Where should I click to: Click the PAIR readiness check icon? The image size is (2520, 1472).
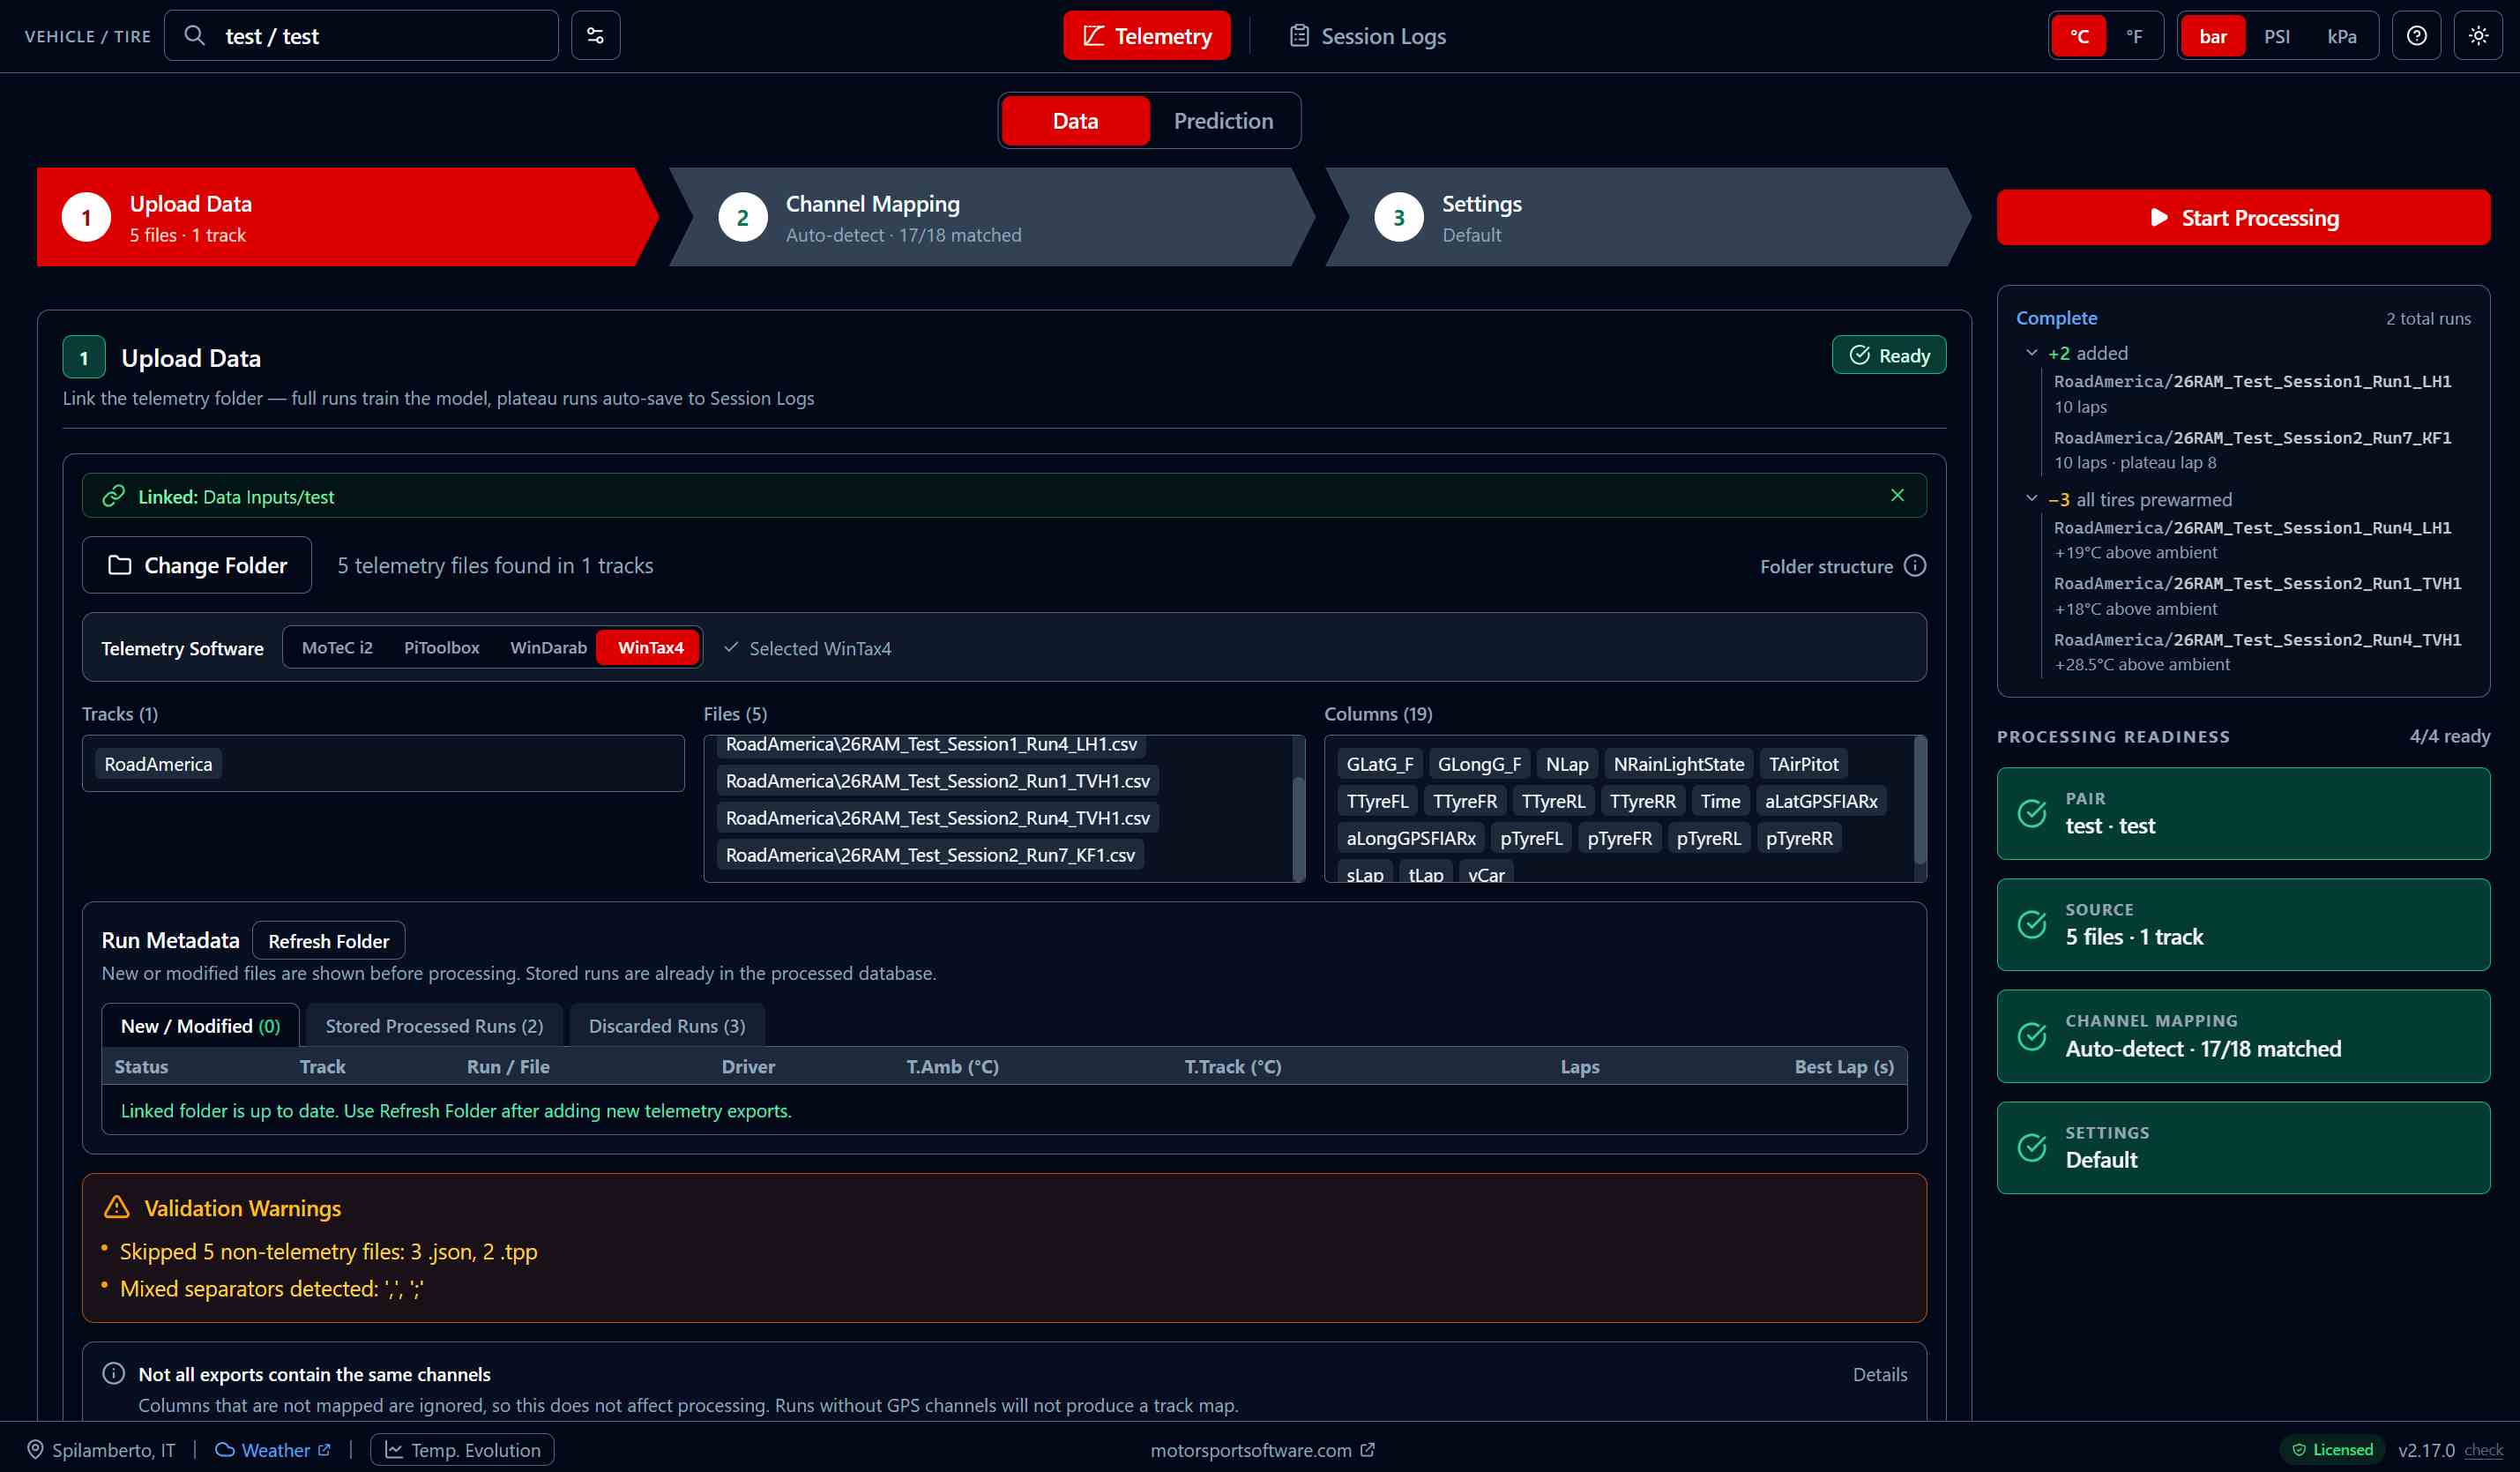coord(2031,813)
